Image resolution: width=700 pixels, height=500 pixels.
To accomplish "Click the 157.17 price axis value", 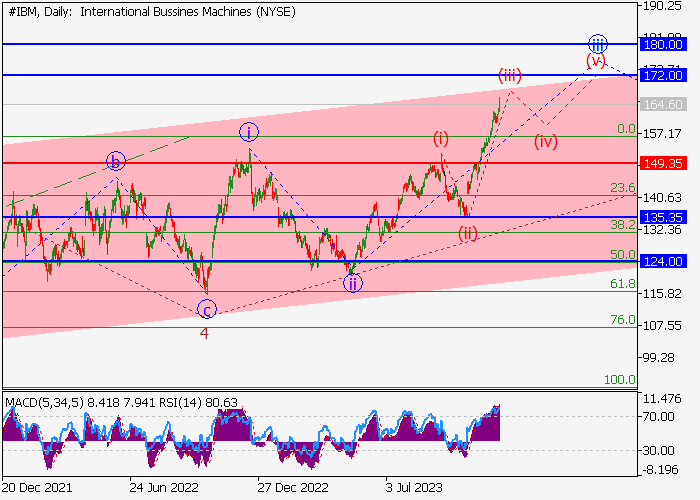I will 662,133.
